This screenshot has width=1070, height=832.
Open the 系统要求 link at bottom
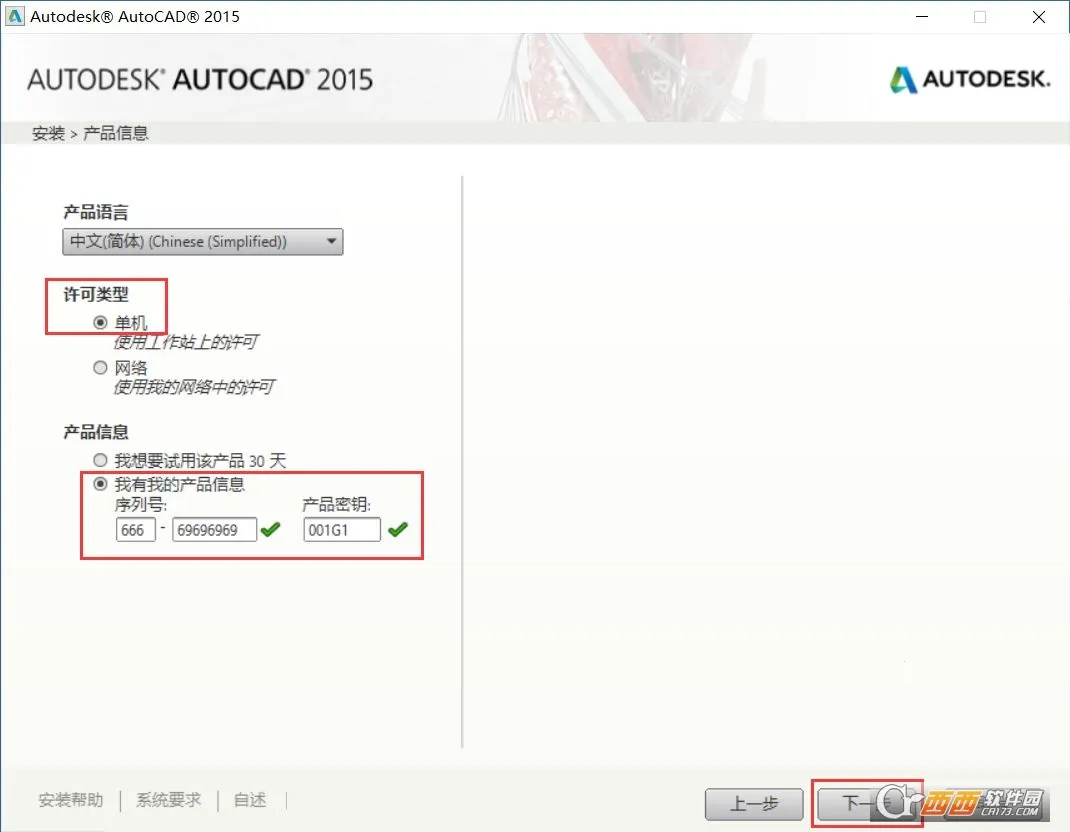coord(167,800)
